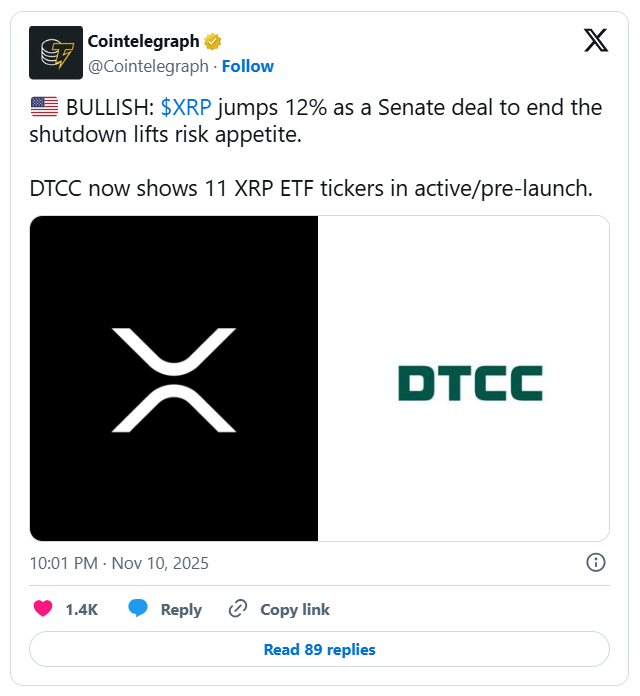Screen dimensions: 640x696
Task: Click the gold verified badge
Action: click(x=213, y=42)
